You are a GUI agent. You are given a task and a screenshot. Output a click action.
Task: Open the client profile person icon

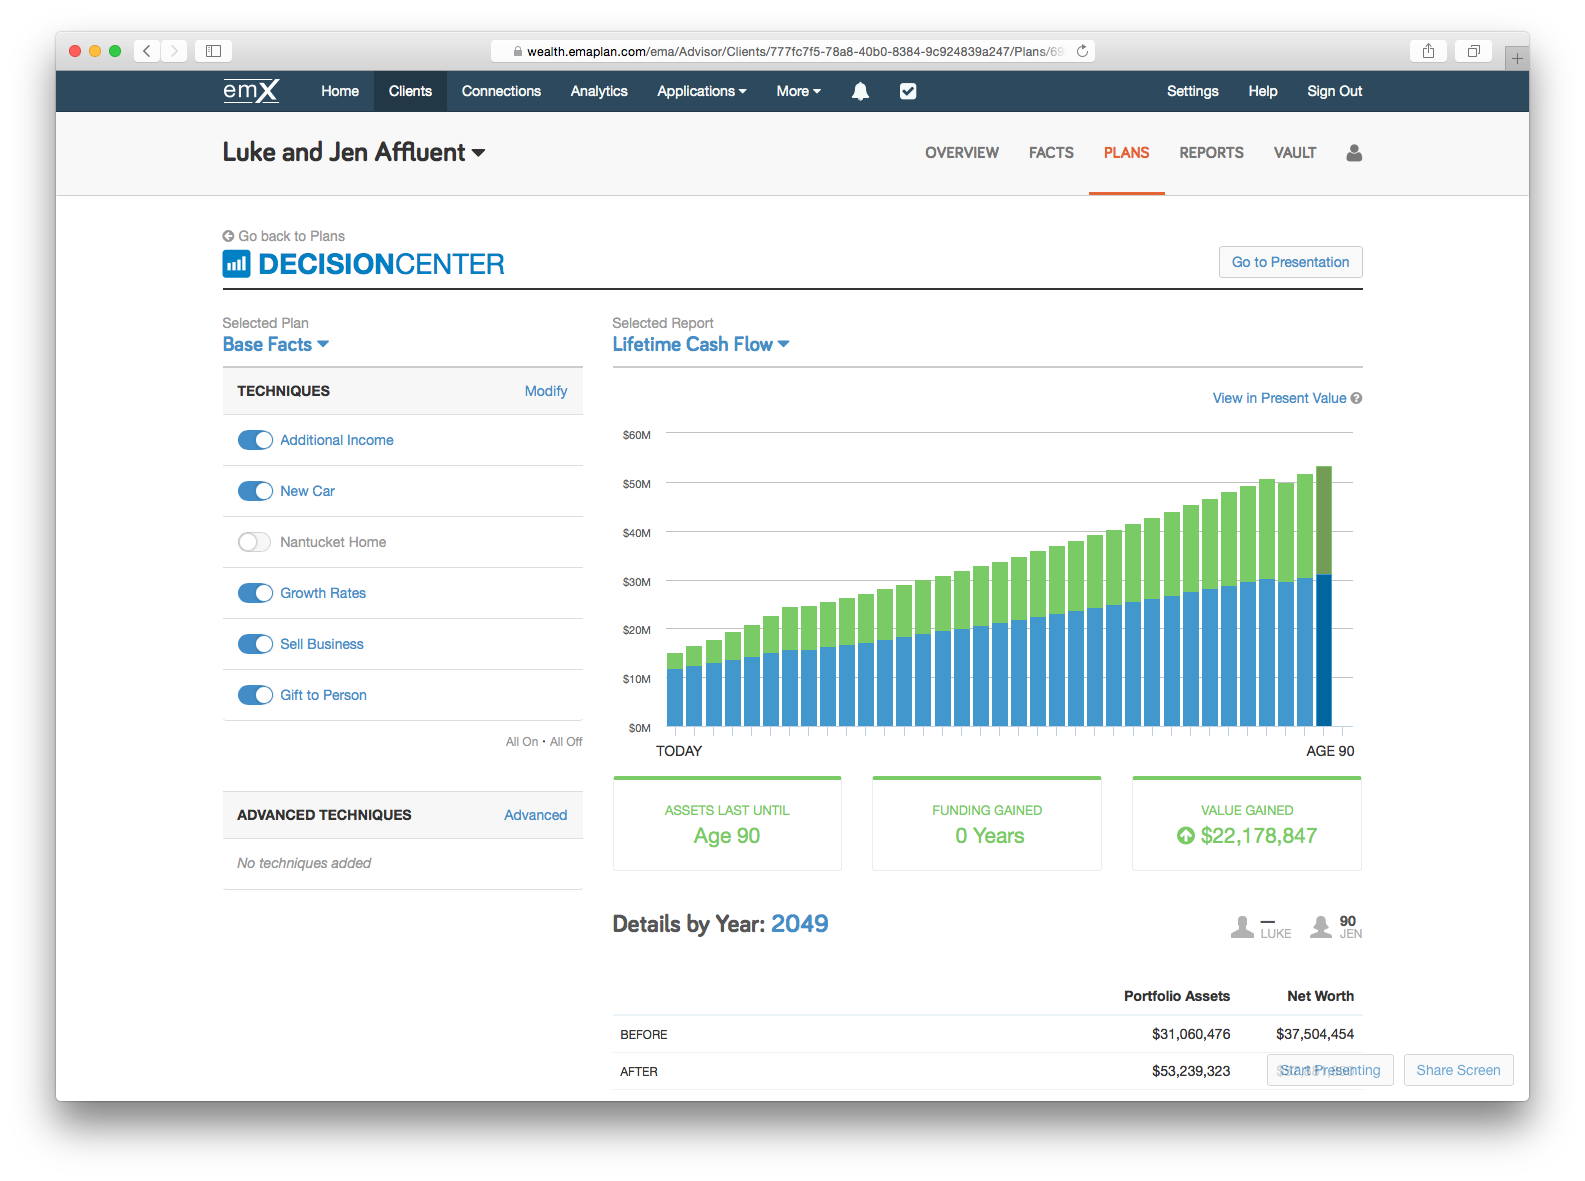1354,153
